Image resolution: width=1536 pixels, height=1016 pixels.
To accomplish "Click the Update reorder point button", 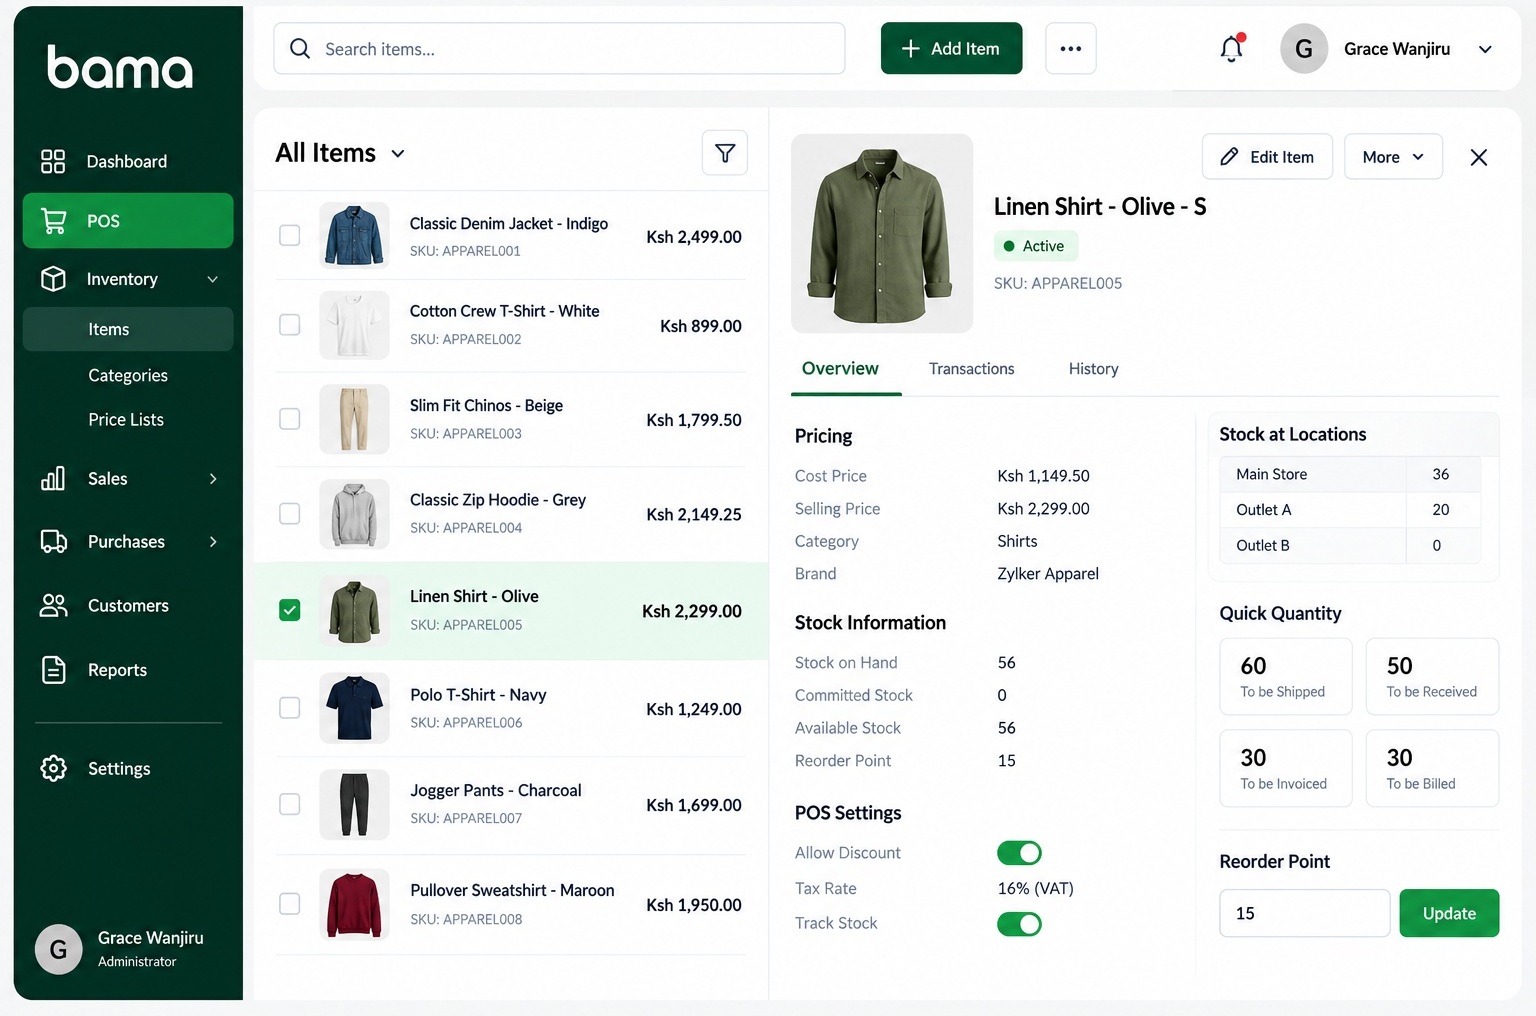I will (1449, 913).
